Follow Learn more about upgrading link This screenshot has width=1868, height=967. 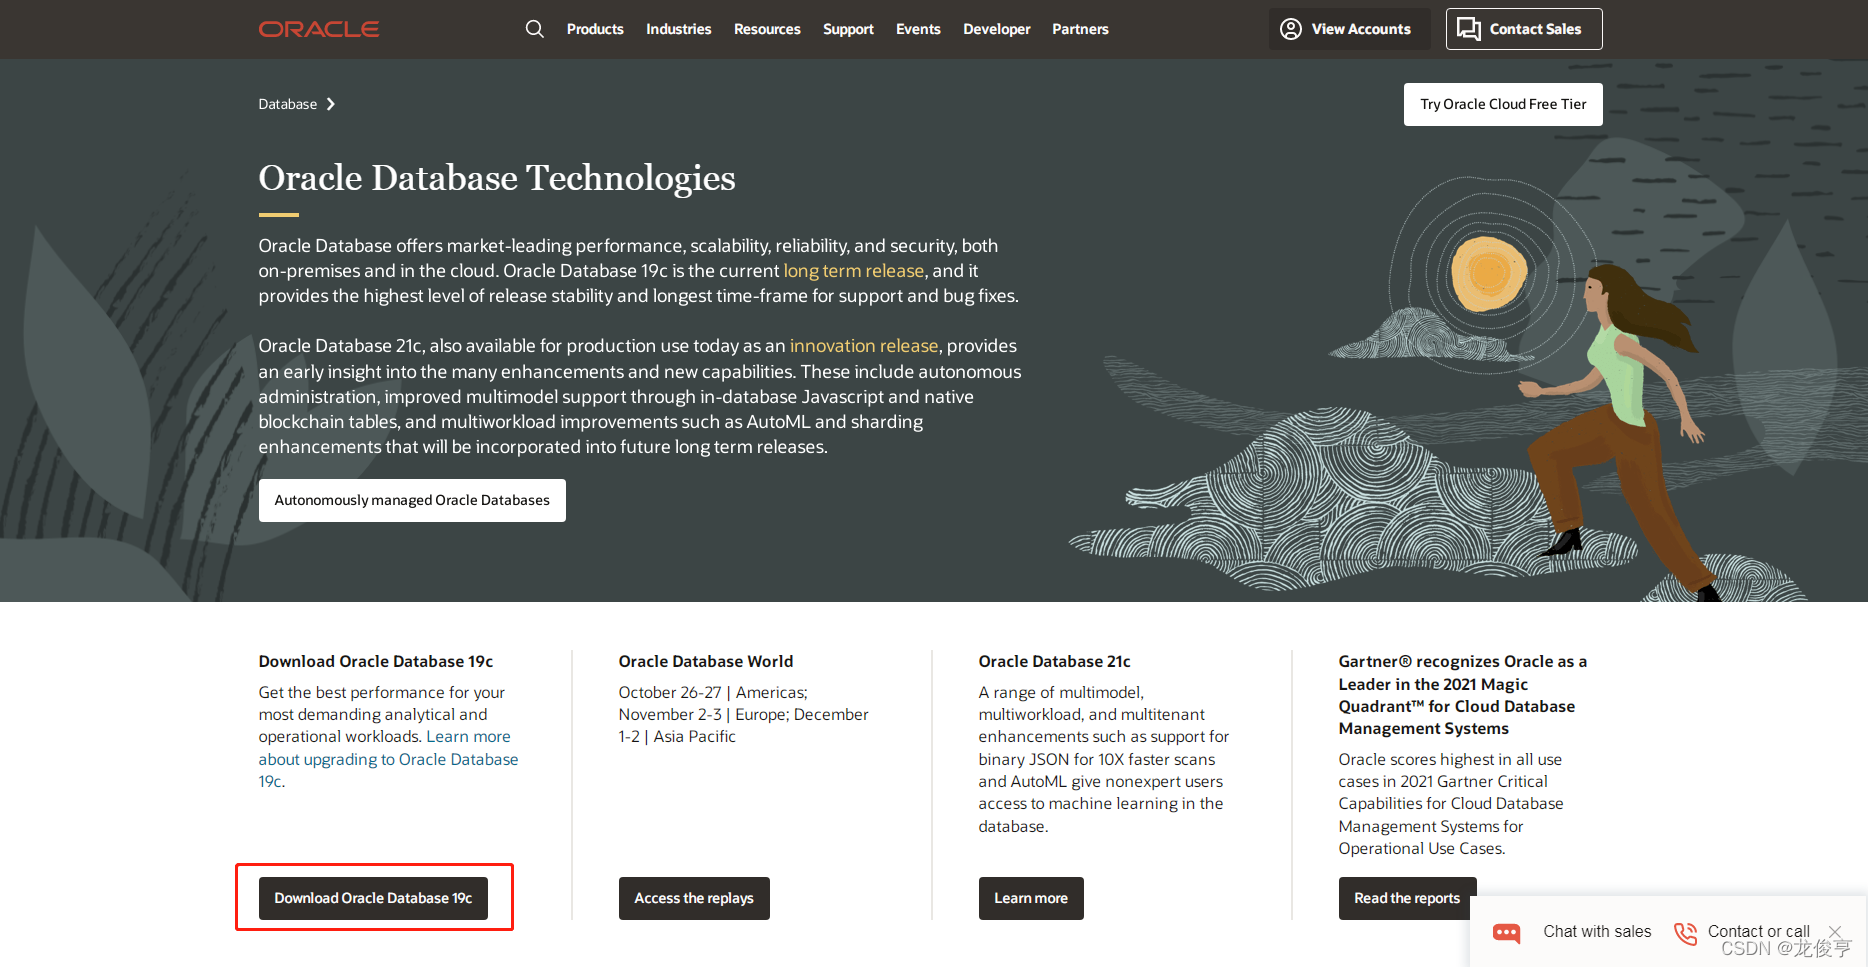[388, 759]
